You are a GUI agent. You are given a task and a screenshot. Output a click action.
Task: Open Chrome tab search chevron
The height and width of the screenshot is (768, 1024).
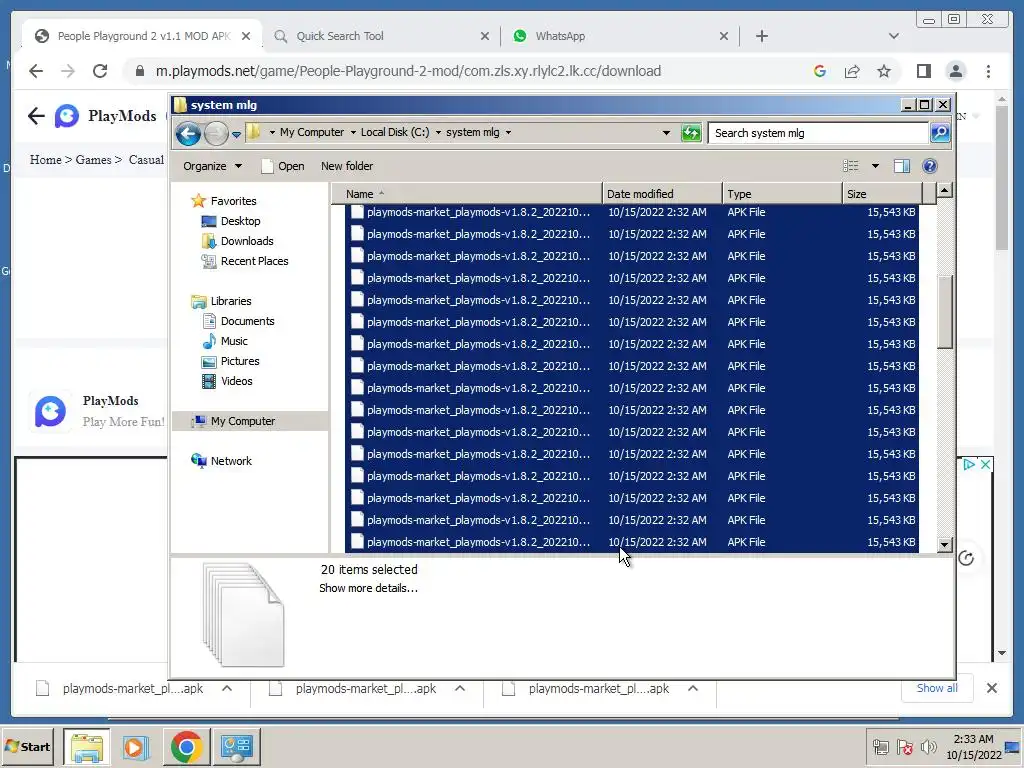(893, 36)
